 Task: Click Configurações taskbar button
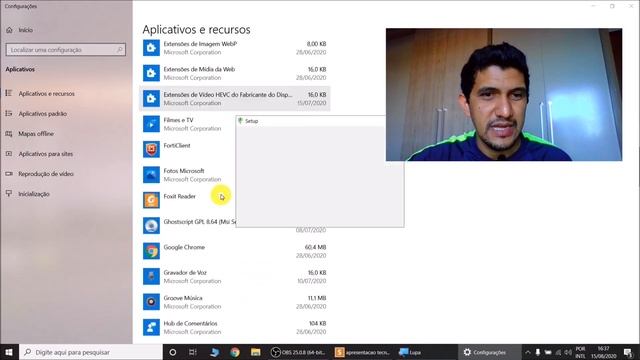(489, 352)
